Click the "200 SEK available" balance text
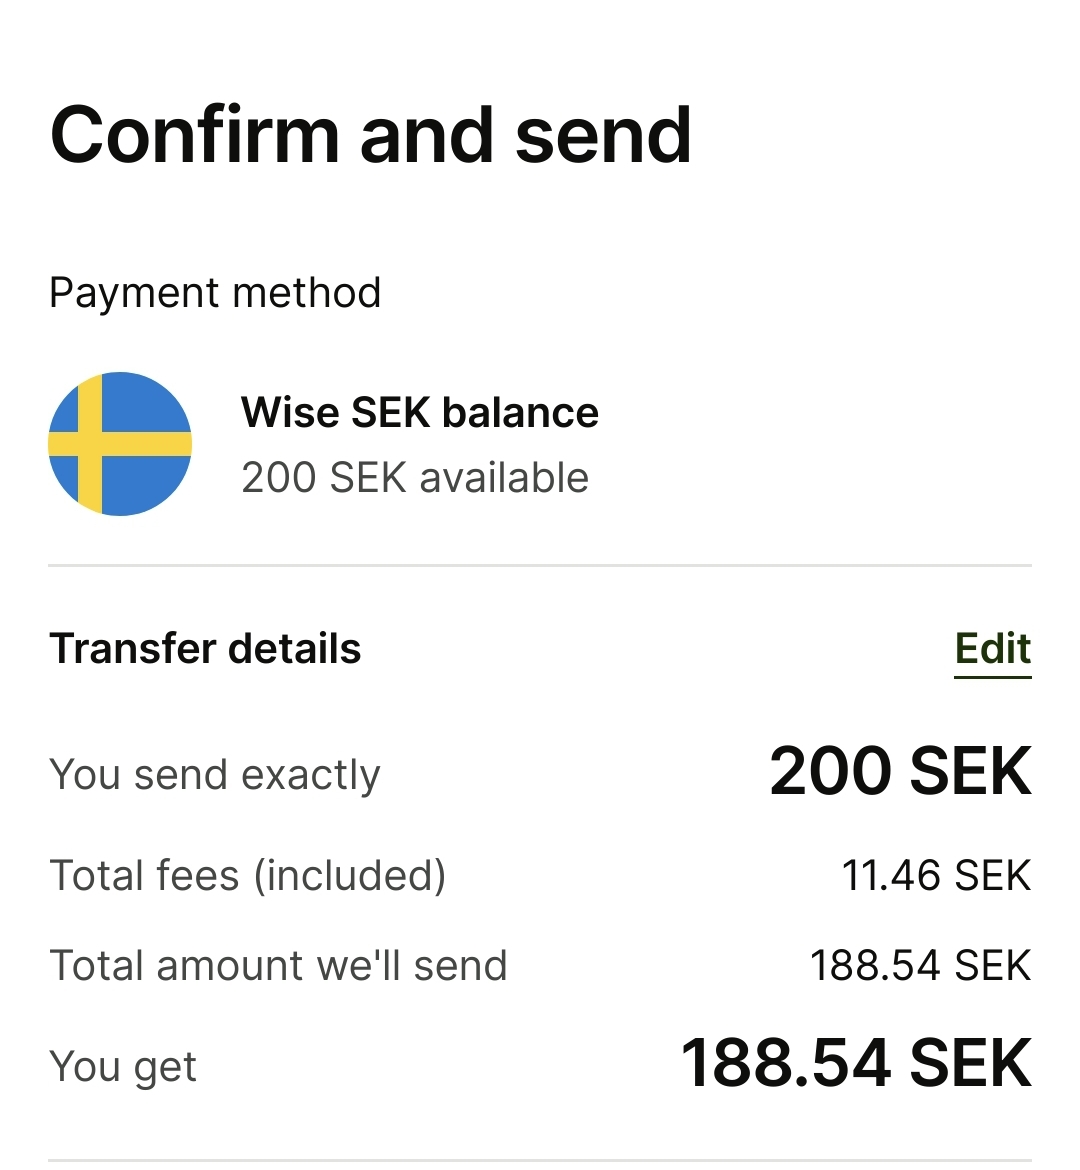The image size is (1080, 1170). [414, 478]
